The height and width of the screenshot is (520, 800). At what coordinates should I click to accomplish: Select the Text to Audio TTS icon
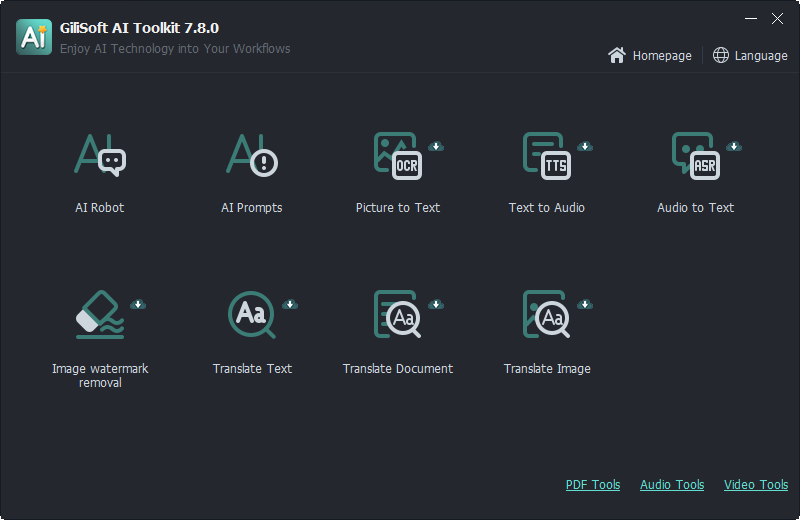pyautogui.click(x=547, y=156)
